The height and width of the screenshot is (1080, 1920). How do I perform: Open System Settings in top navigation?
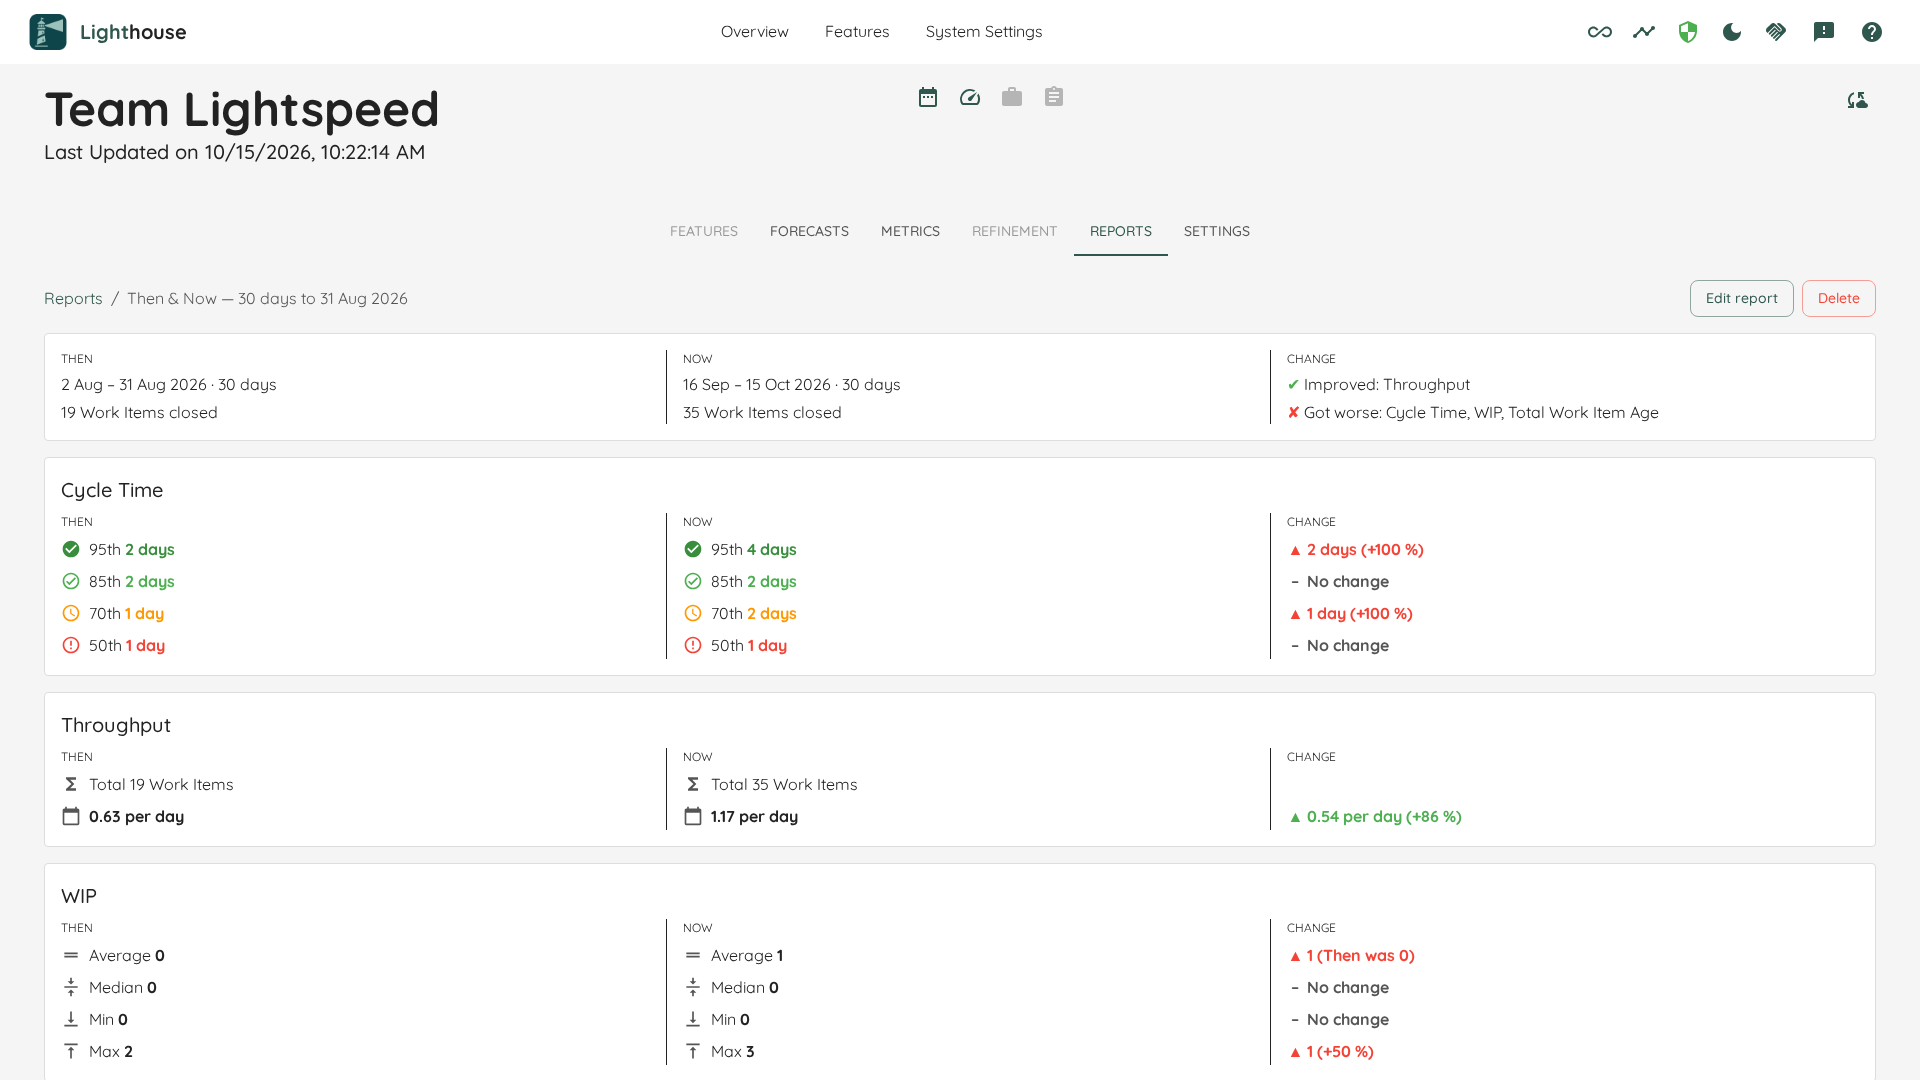984,32
